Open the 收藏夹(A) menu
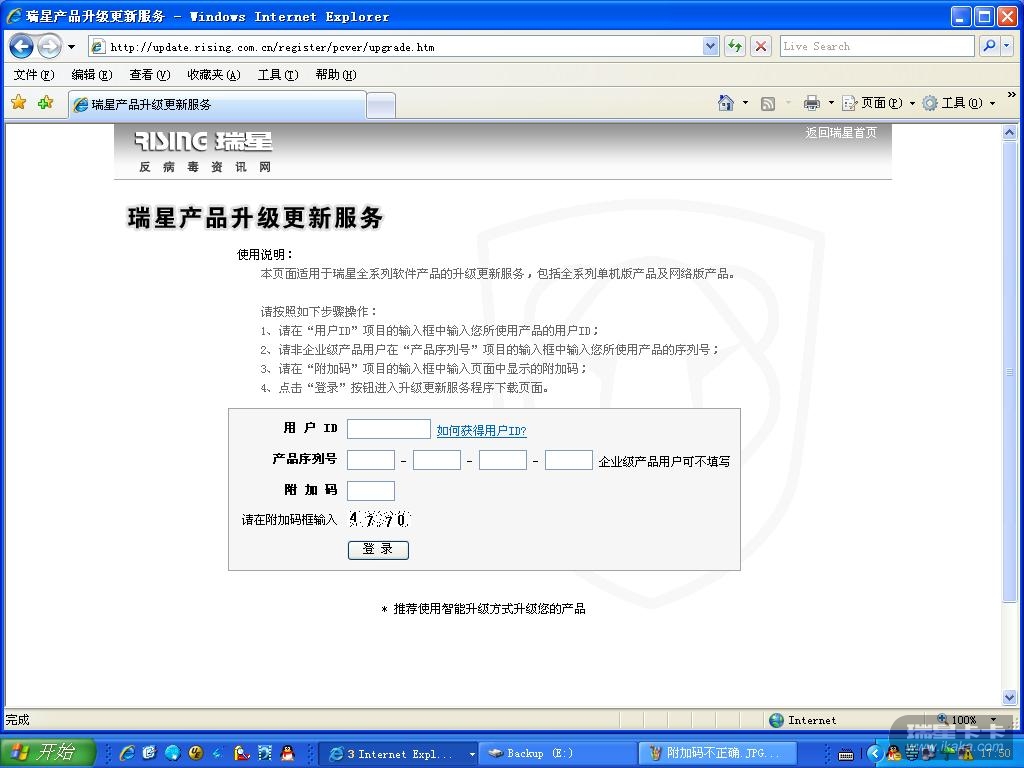This screenshot has width=1024, height=768. pos(214,74)
